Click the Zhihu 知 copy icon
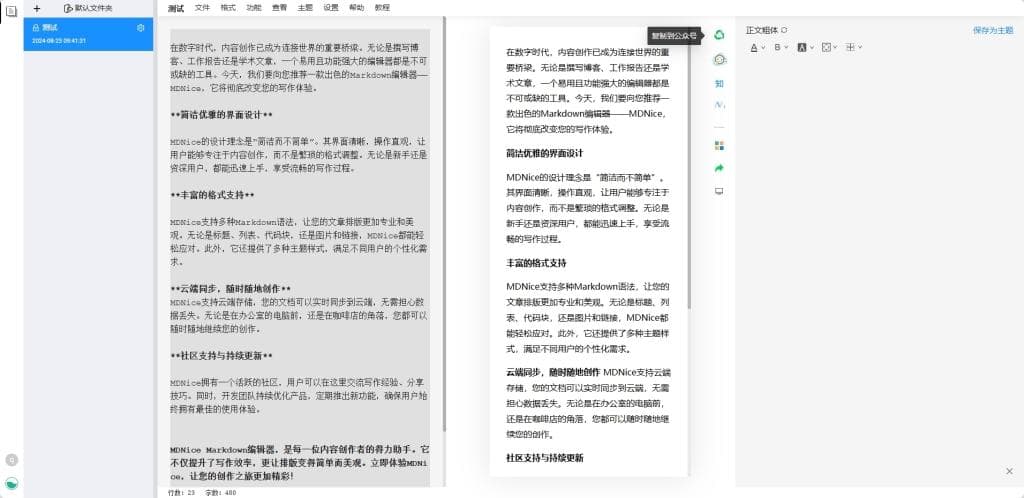The image size is (1024, 498). pos(719,84)
